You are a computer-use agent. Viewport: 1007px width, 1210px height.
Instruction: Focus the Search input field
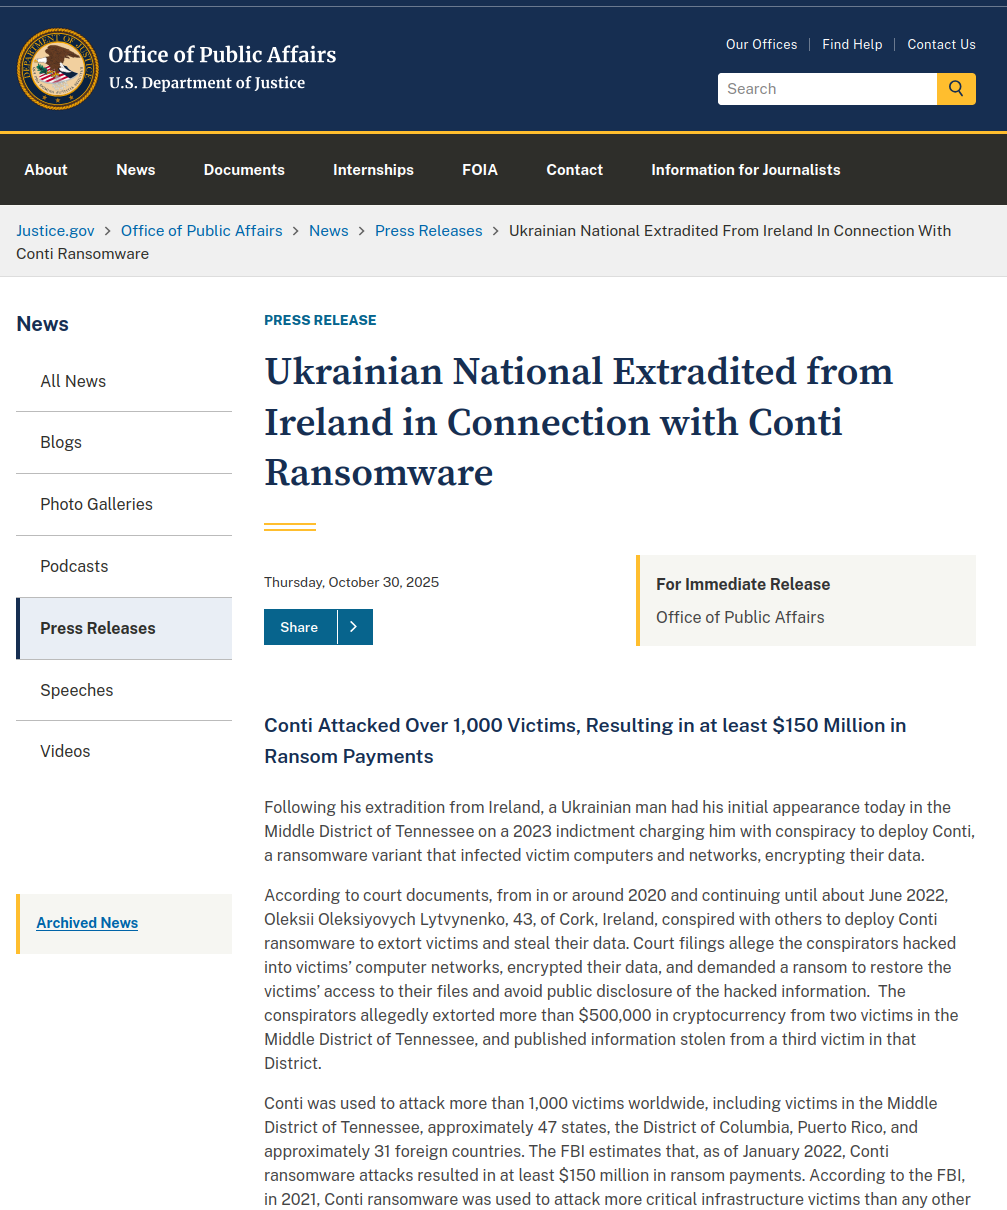[827, 89]
